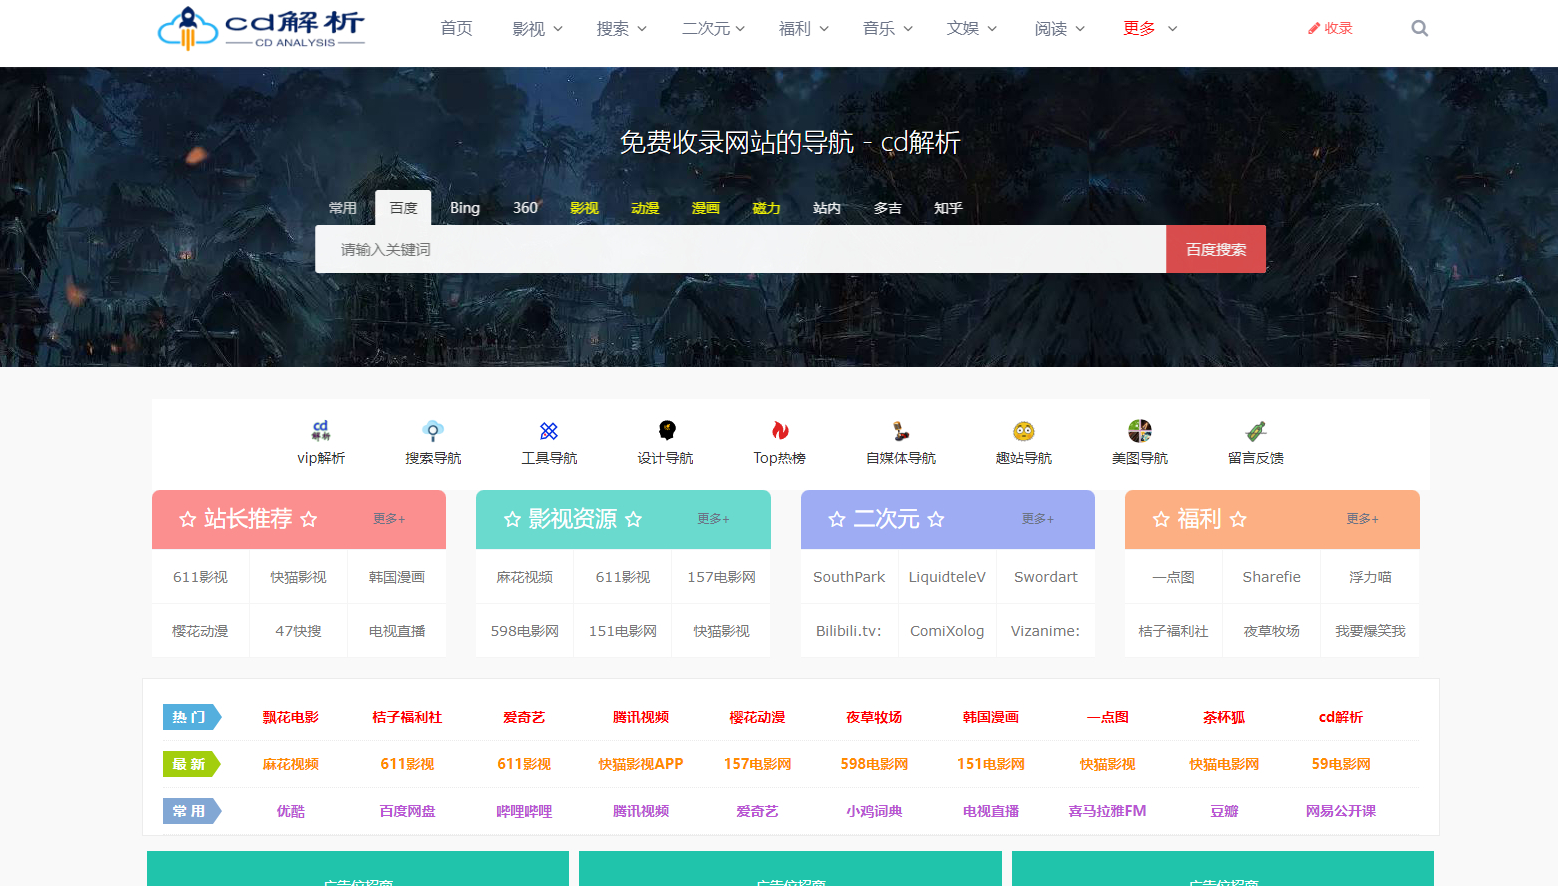Click the search magnifier in the header
Image resolution: width=1558 pixels, height=886 pixels.
(x=1419, y=28)
